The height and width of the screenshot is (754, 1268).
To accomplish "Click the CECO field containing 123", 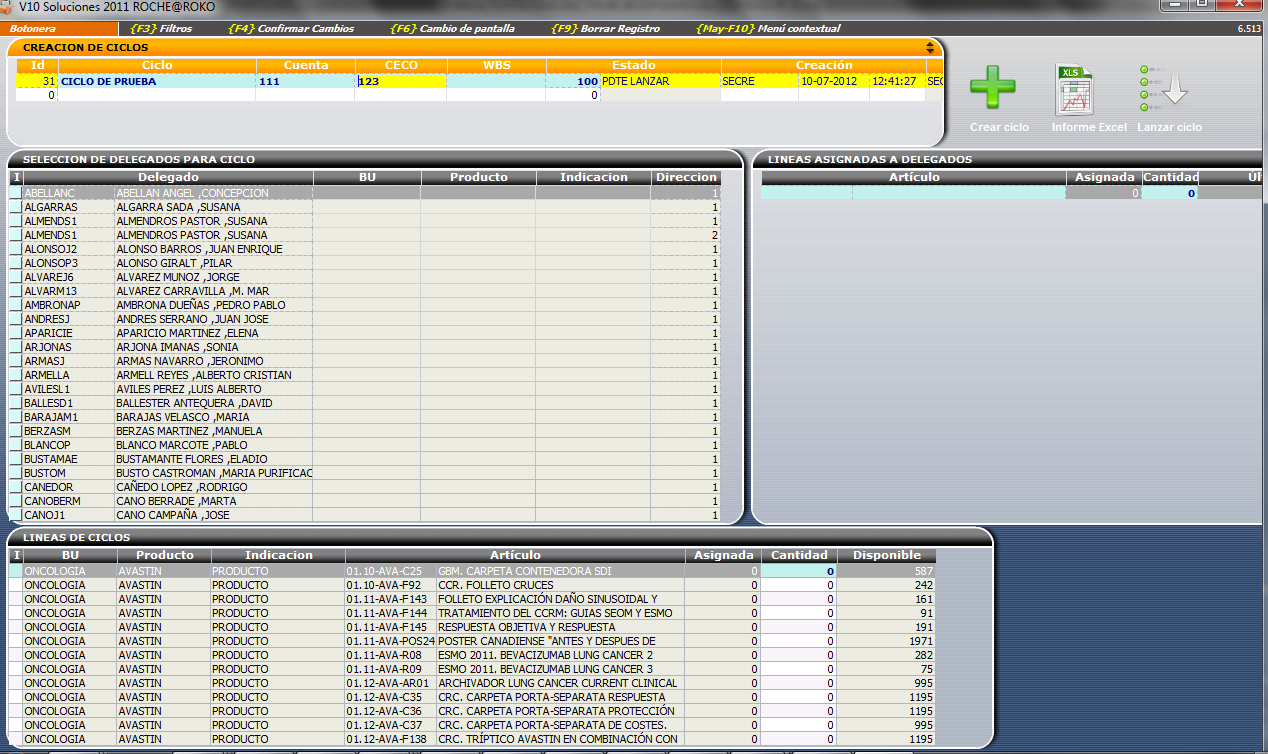I will tap(400, 81).
